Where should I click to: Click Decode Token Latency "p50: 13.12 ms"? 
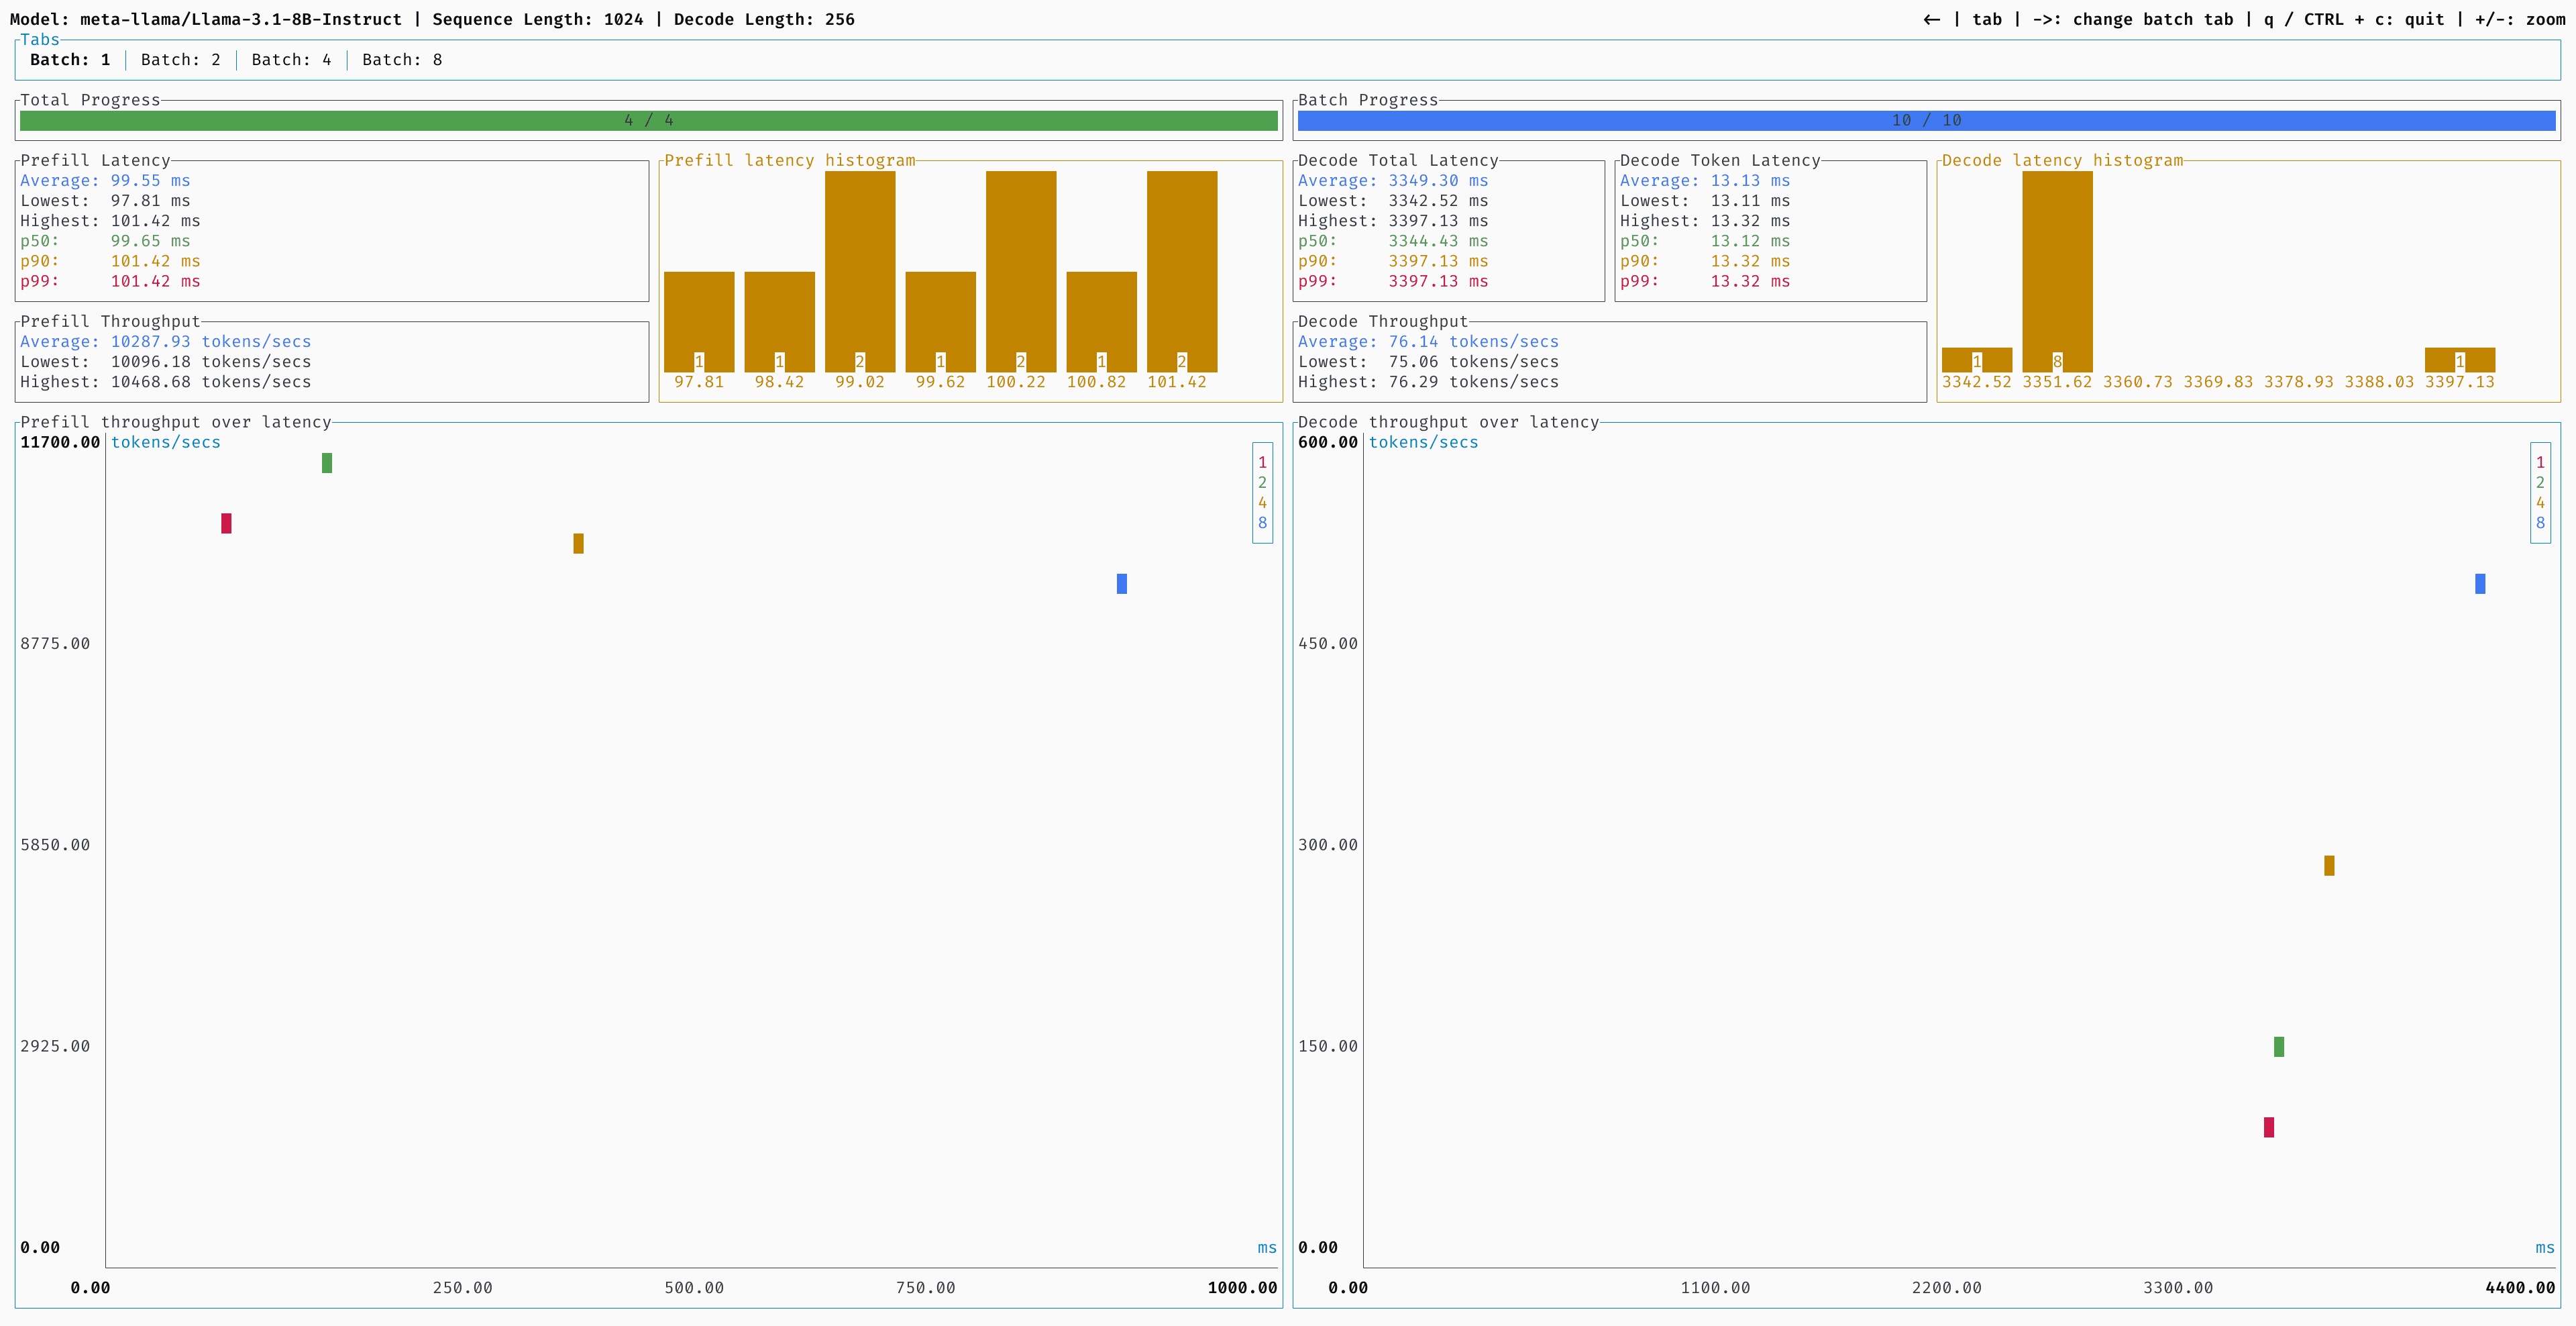(x=1705, y=241)
